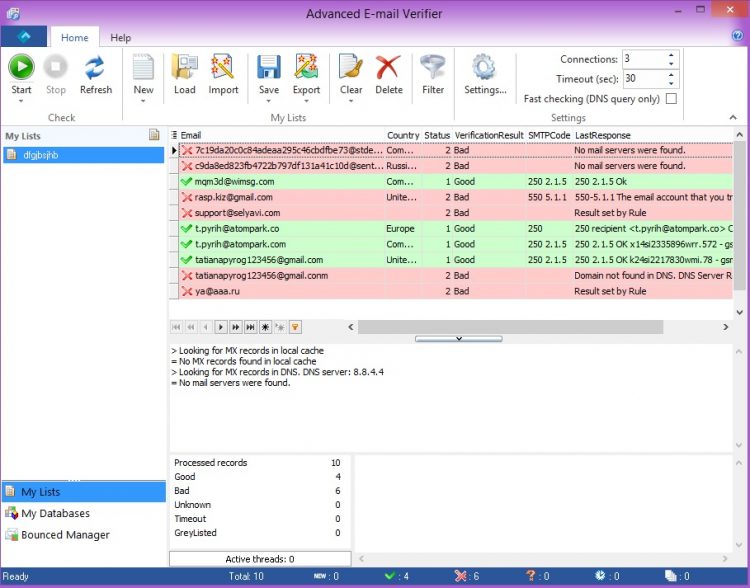Viewport: 750px width, 588px height.
Task: Select the rasp.kiz@gmail.com row
Action: click(x=451, y=197)
